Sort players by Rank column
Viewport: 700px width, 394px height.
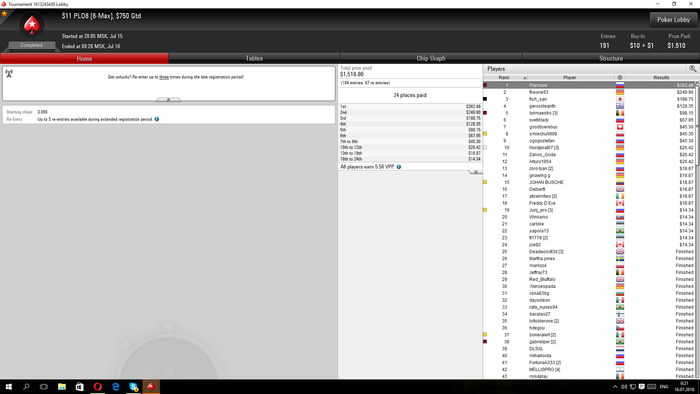click(505, 78)
